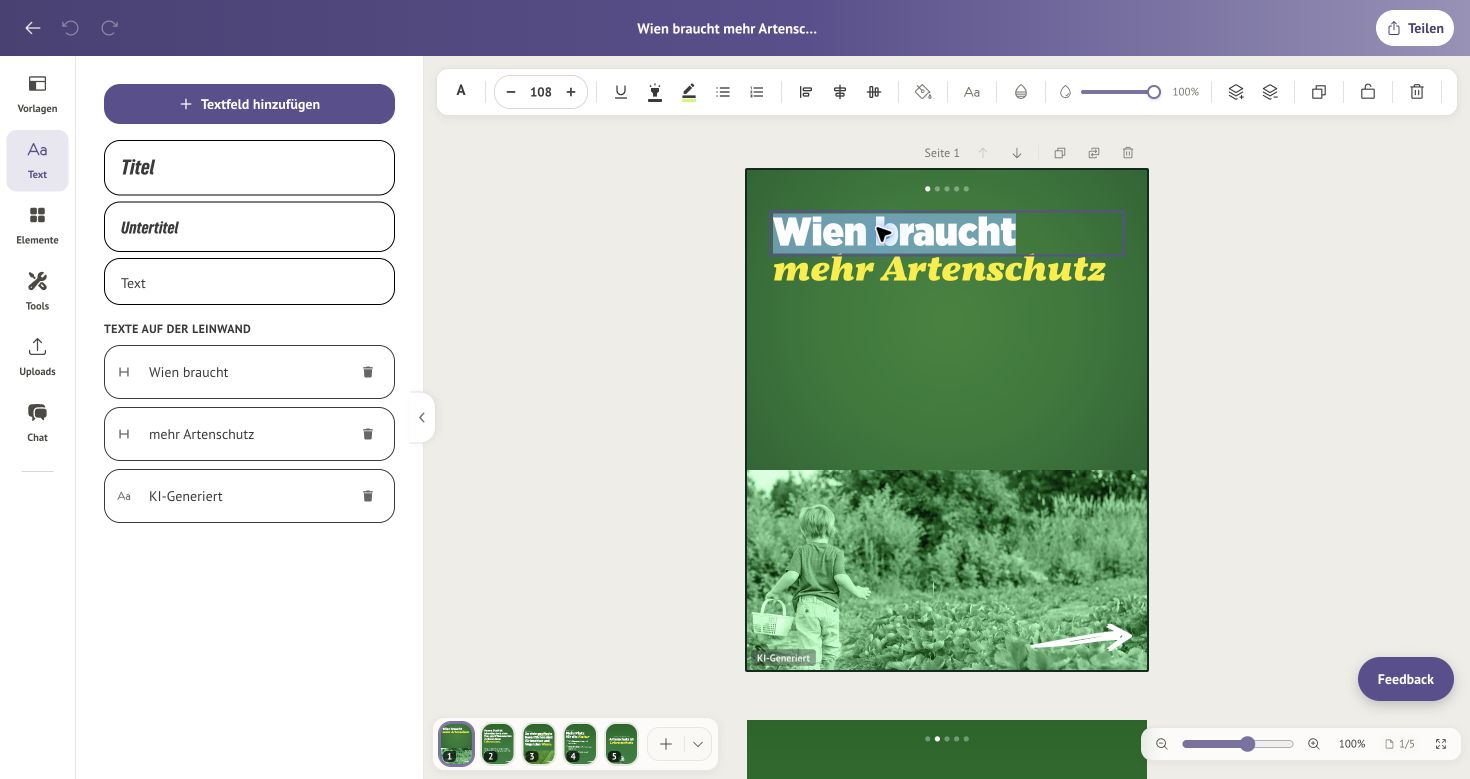
Task: Toggle fullscreen view
Action: click(x=1441, y=744)
